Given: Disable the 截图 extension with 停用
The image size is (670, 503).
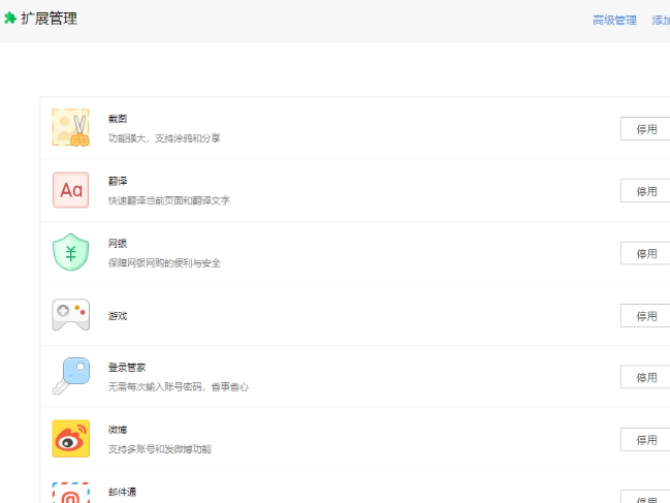Looking at the screenshot, I should click(645, 129).
